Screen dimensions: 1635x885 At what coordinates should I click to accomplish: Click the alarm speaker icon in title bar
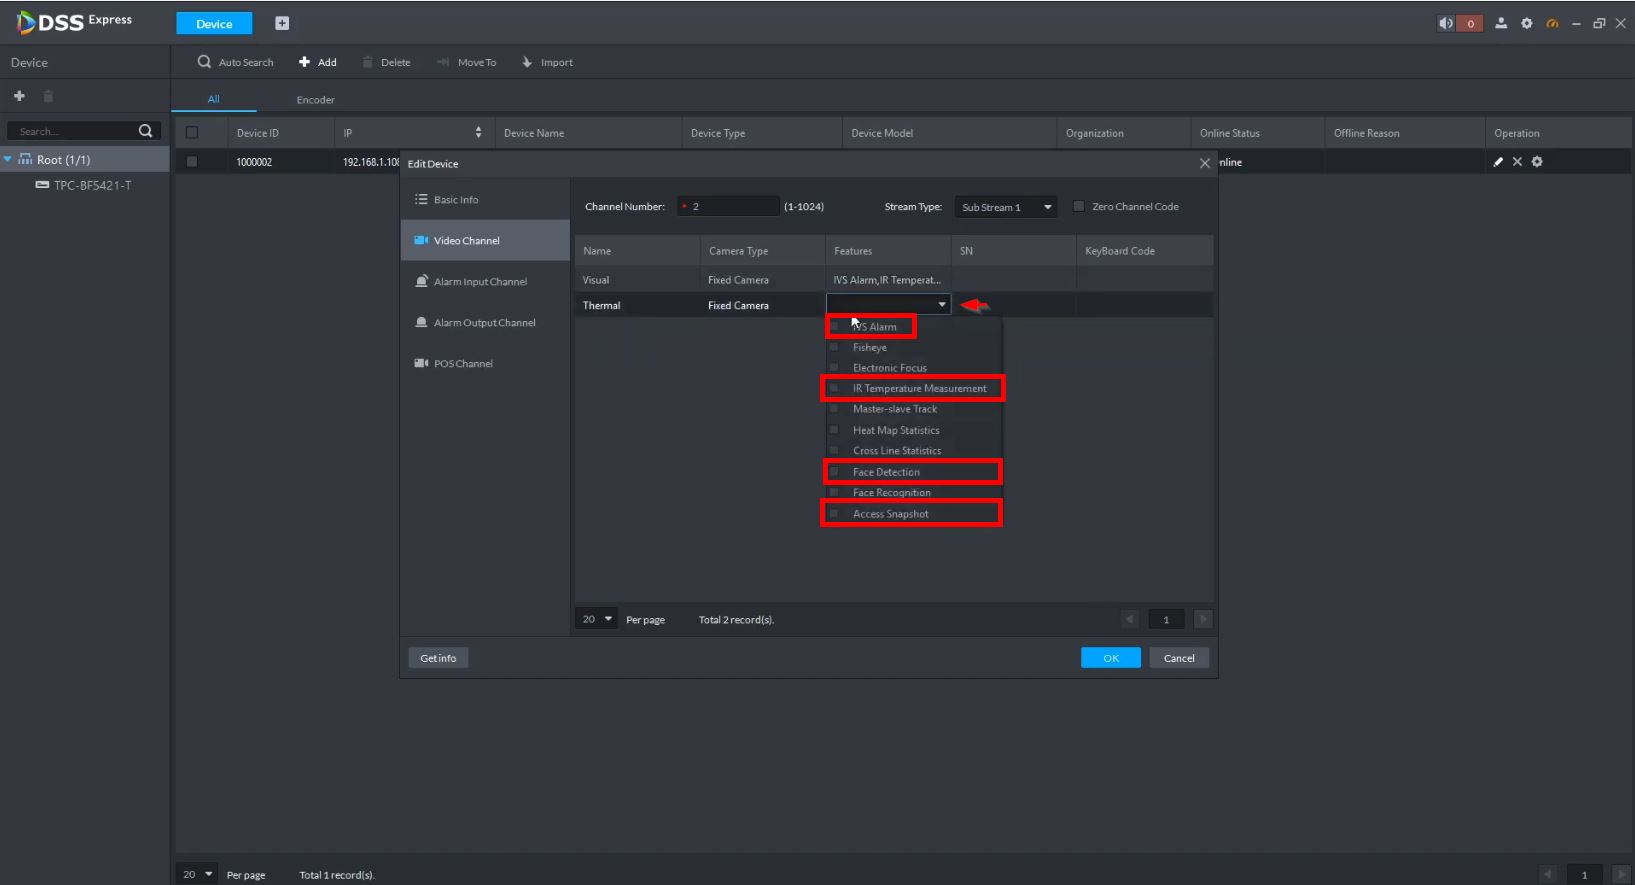pyautogui.click(x=1446, y=23)
